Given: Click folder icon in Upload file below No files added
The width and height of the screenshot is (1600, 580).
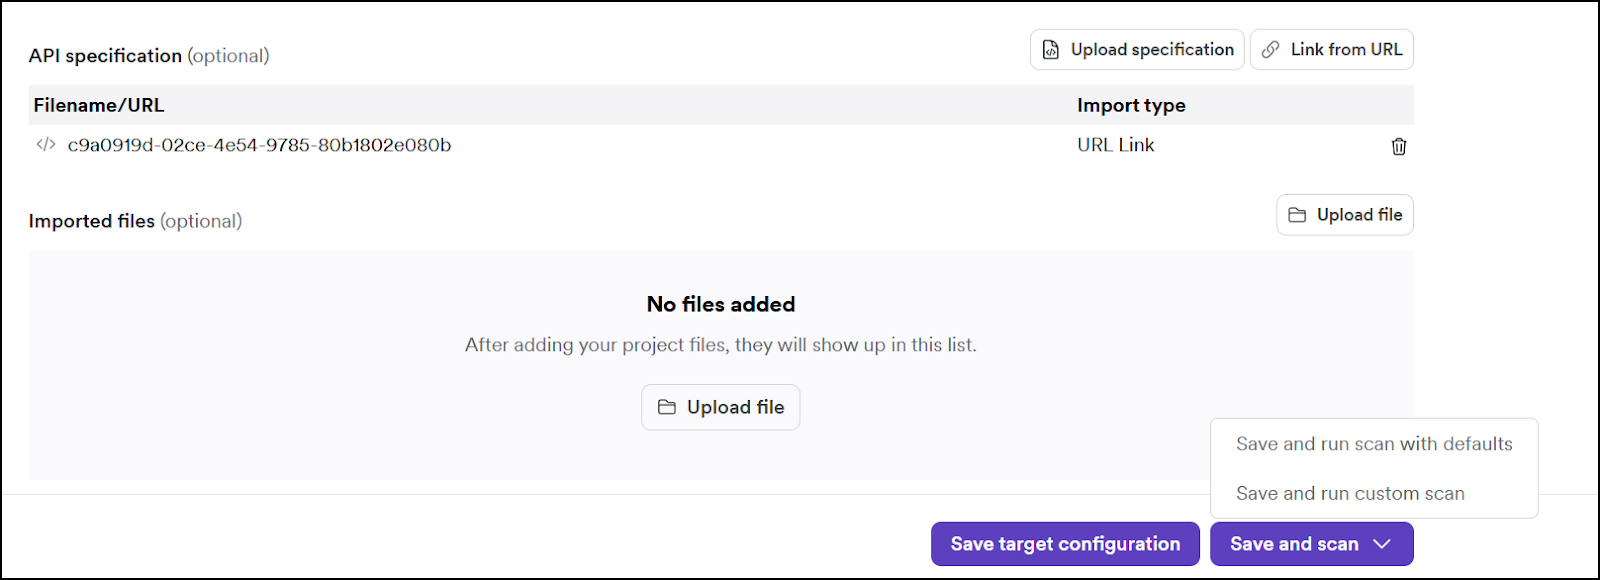Looking at the screenshot, I should coord(667,407).
